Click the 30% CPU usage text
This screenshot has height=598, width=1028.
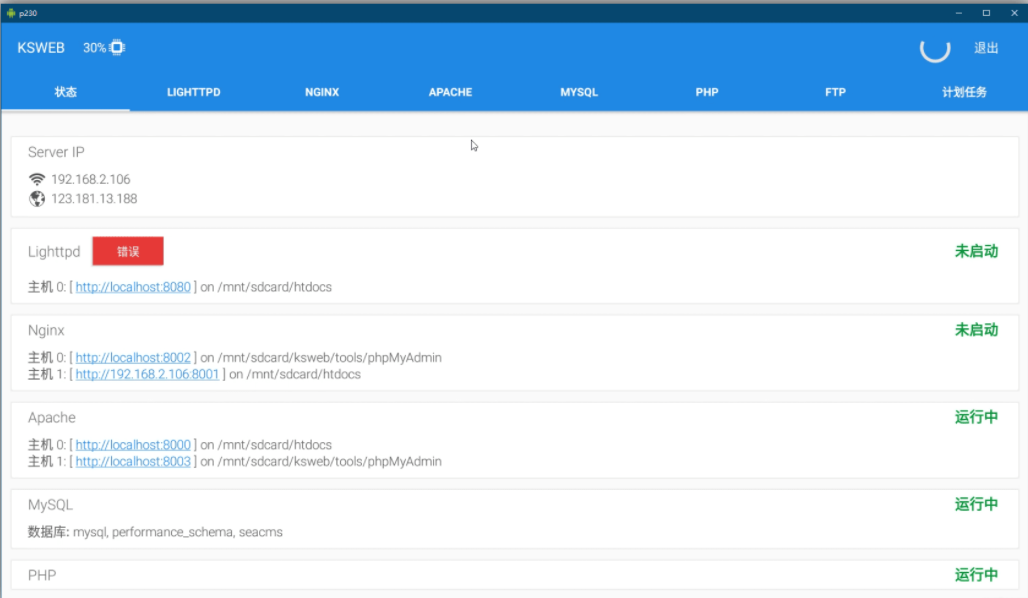[x=94, y=48]
